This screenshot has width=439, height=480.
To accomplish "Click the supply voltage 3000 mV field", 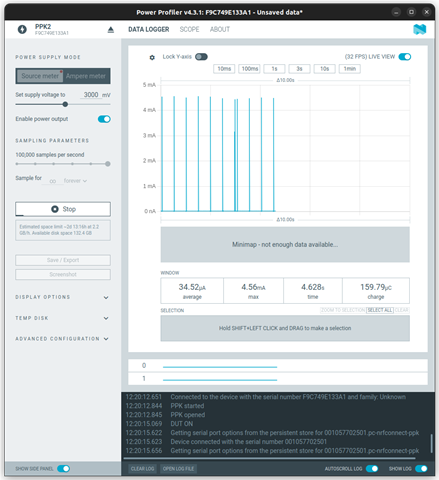I will click(x=90, y=95).
